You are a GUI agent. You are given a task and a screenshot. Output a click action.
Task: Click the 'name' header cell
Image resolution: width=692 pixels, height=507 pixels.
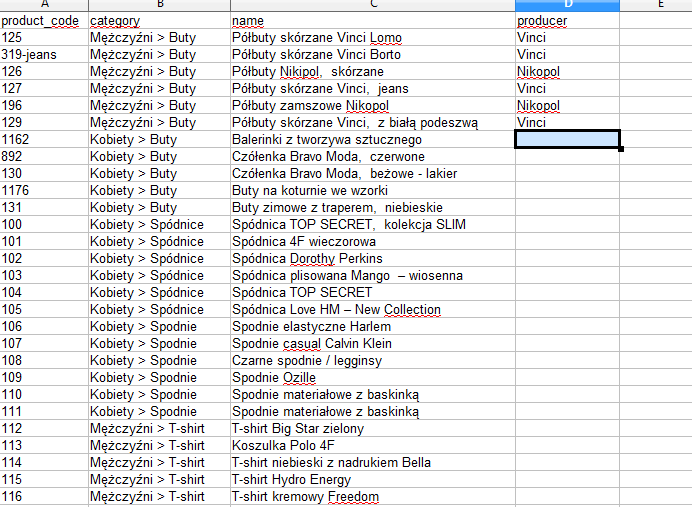click(x=372, y=21)
